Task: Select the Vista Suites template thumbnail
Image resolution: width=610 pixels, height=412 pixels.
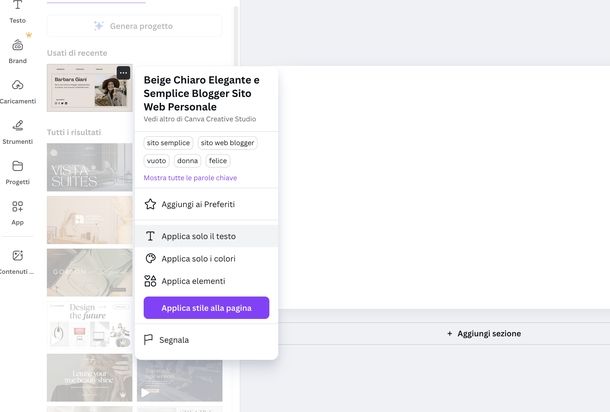Action: point(89,167)
